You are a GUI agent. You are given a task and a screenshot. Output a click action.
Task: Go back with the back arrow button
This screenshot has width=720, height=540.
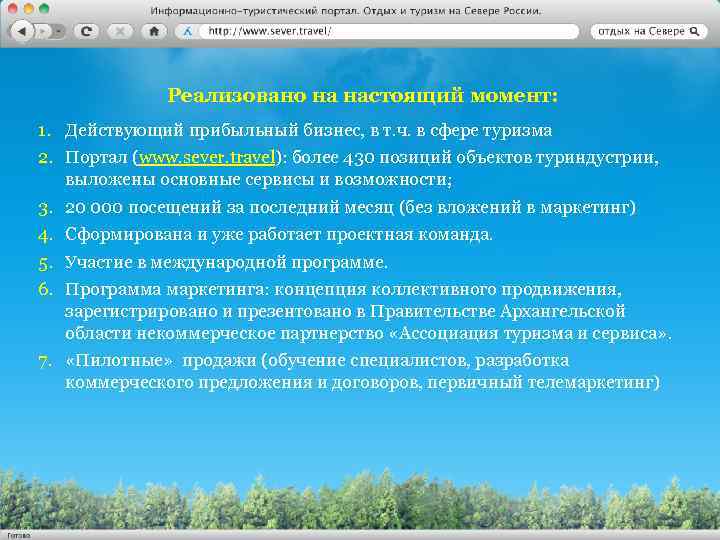click(22, 31)
